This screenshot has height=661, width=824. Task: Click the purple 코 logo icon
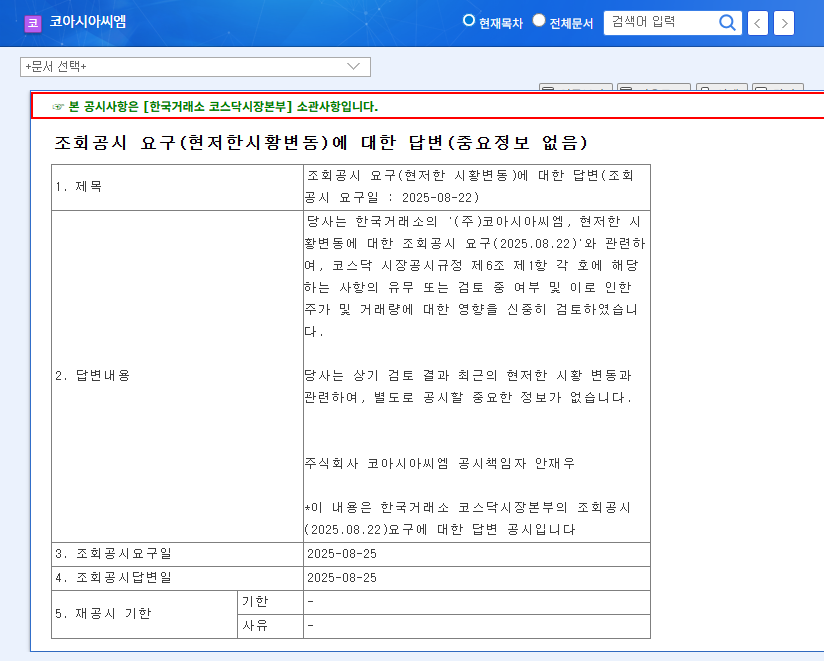pyautogui.click(x=33, y=23)
